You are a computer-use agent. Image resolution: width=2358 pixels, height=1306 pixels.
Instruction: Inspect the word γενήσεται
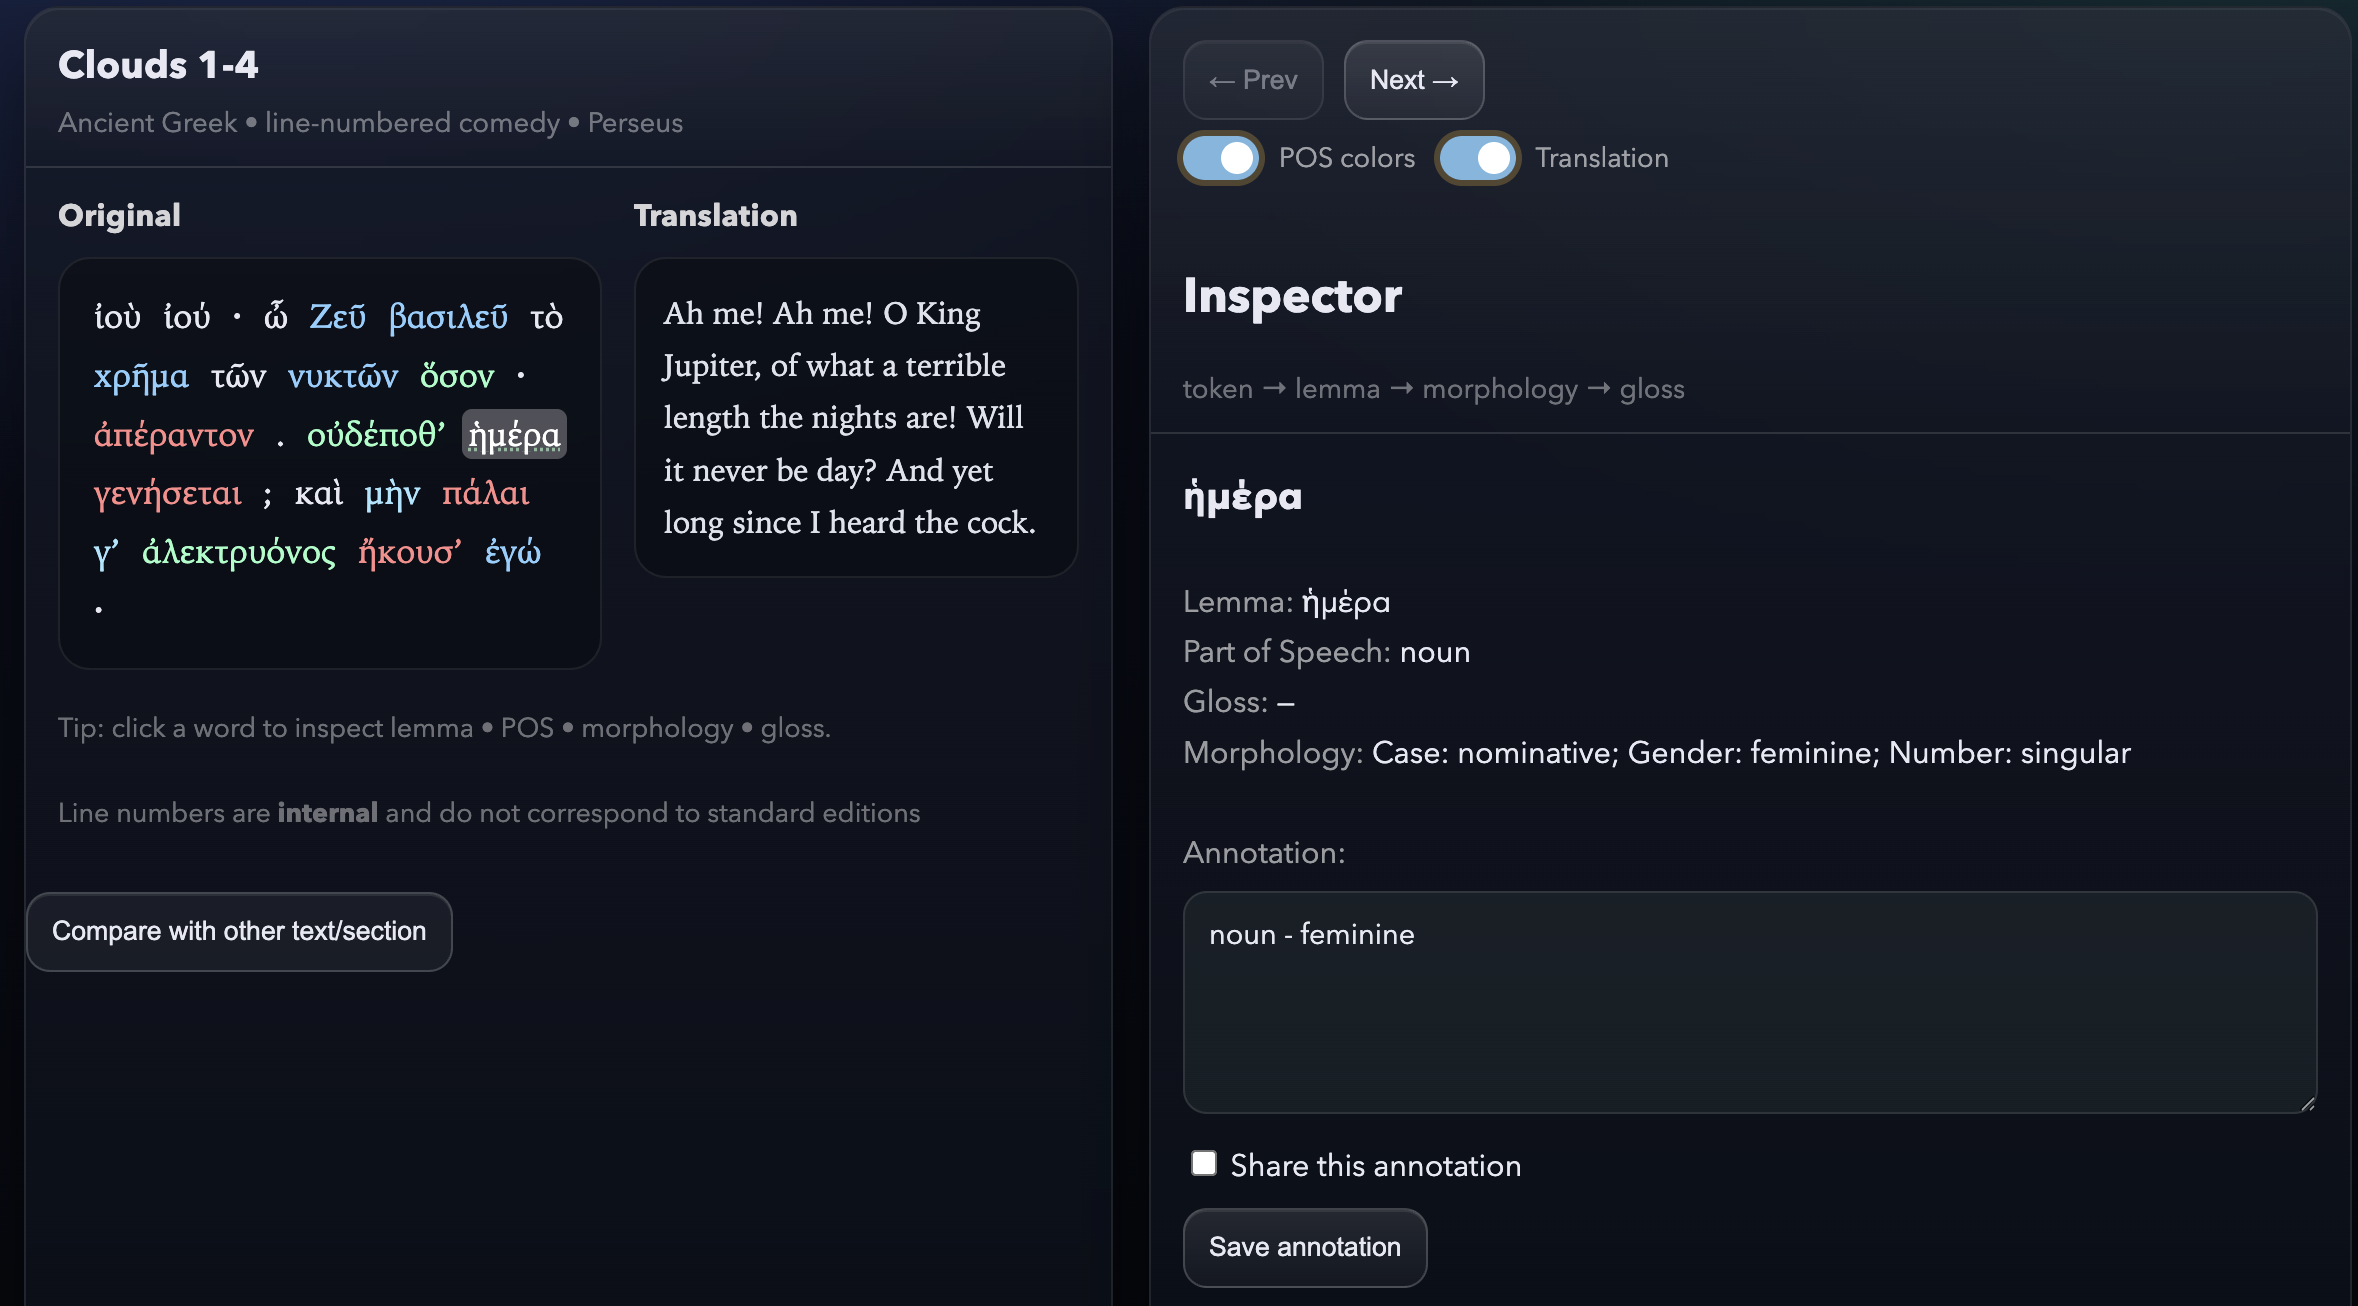click(167, 493)
